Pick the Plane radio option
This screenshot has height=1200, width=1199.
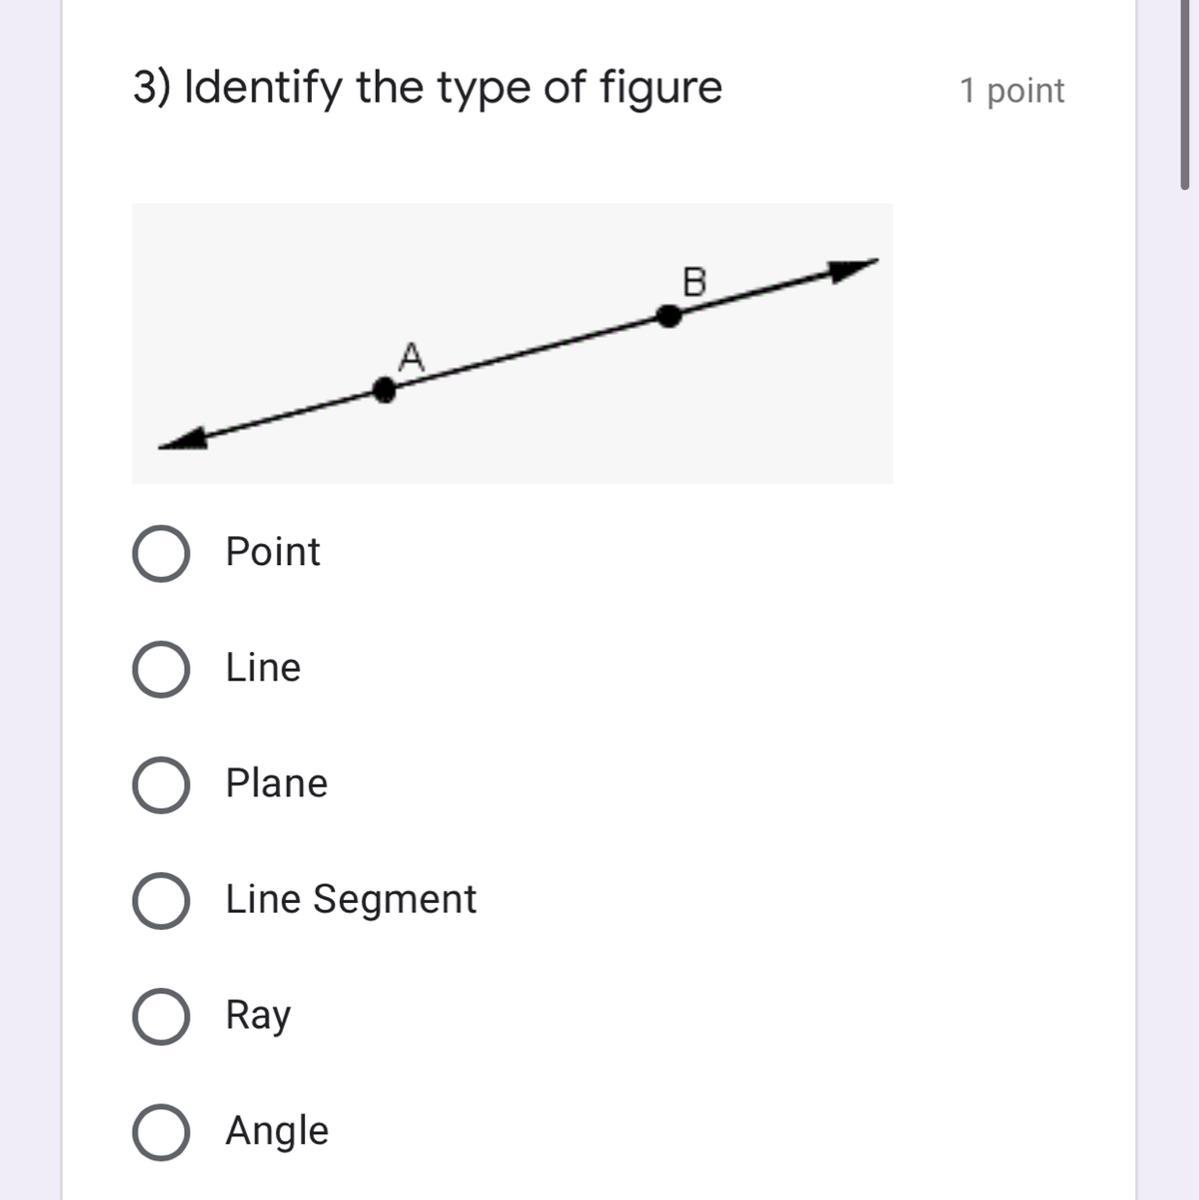click(x=161, y=785)
